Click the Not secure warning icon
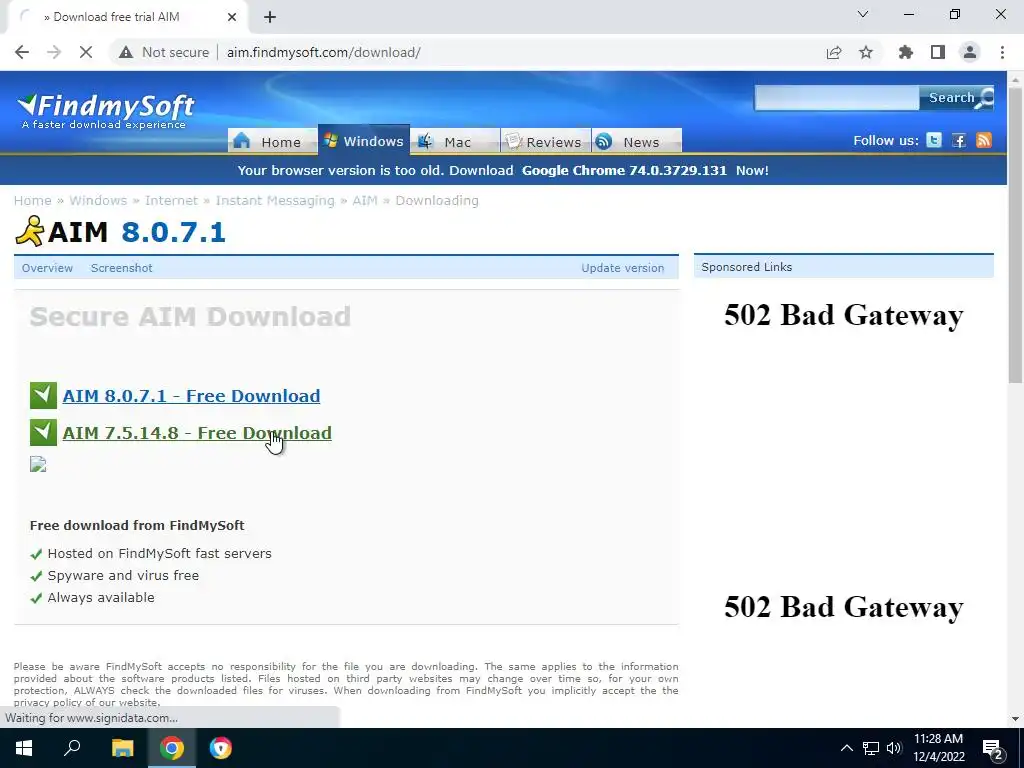Viewport: 1024px width, 768px height. (126, 52)
